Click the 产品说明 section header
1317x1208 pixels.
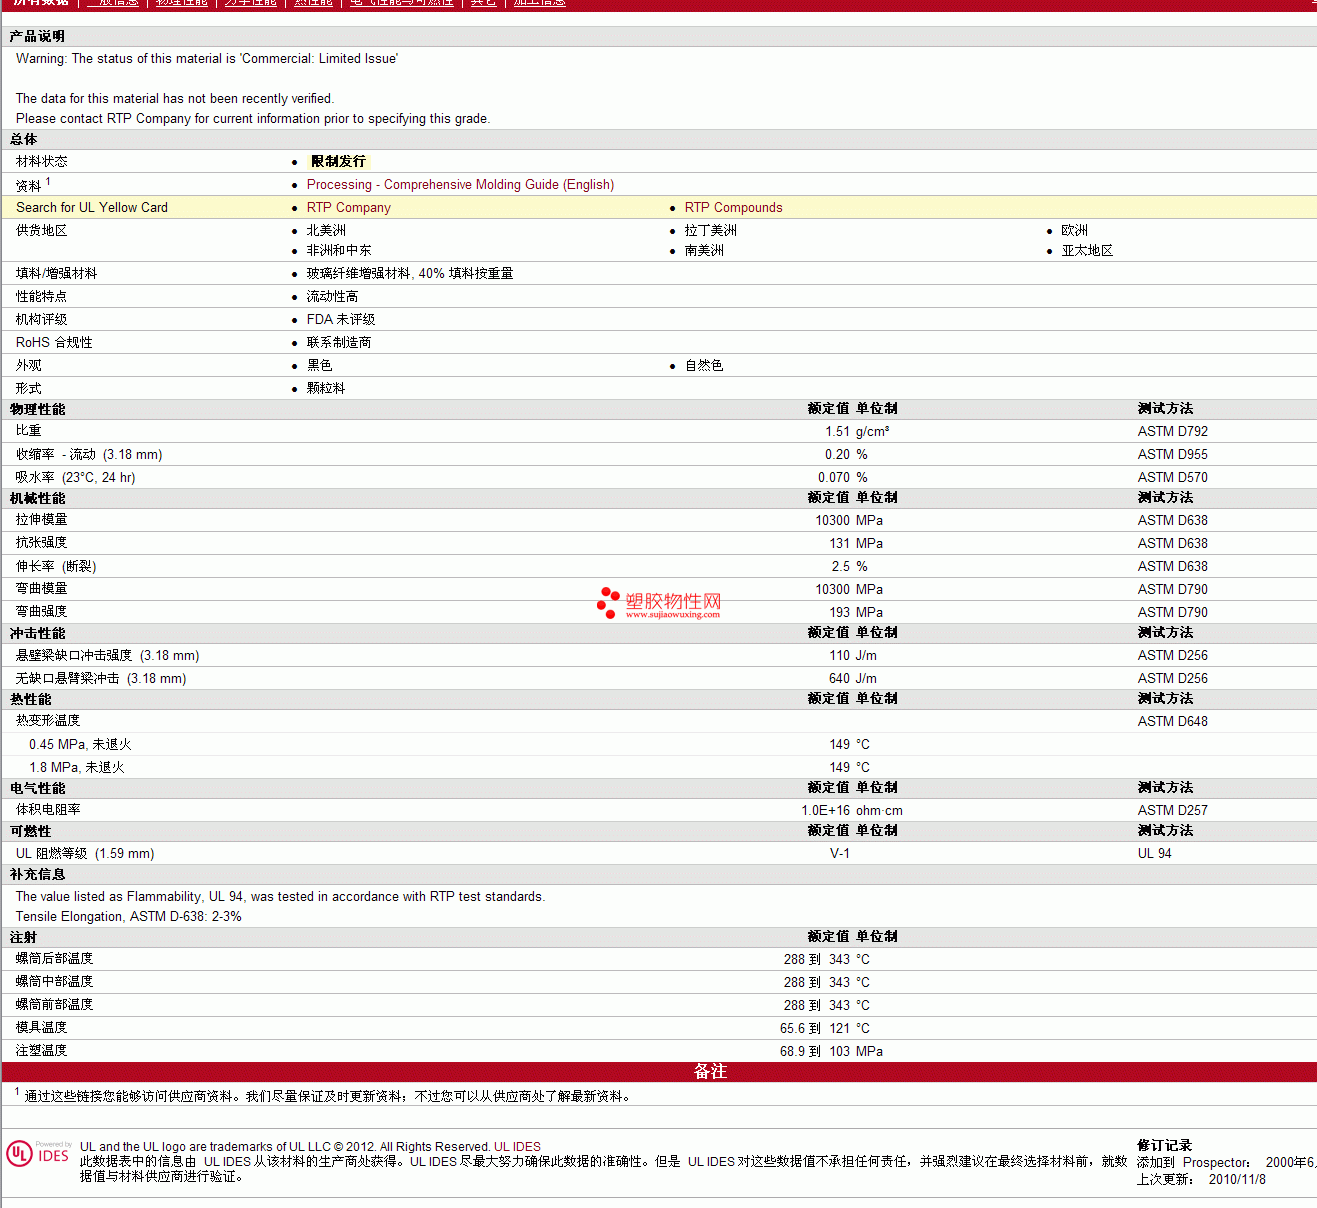37,36
